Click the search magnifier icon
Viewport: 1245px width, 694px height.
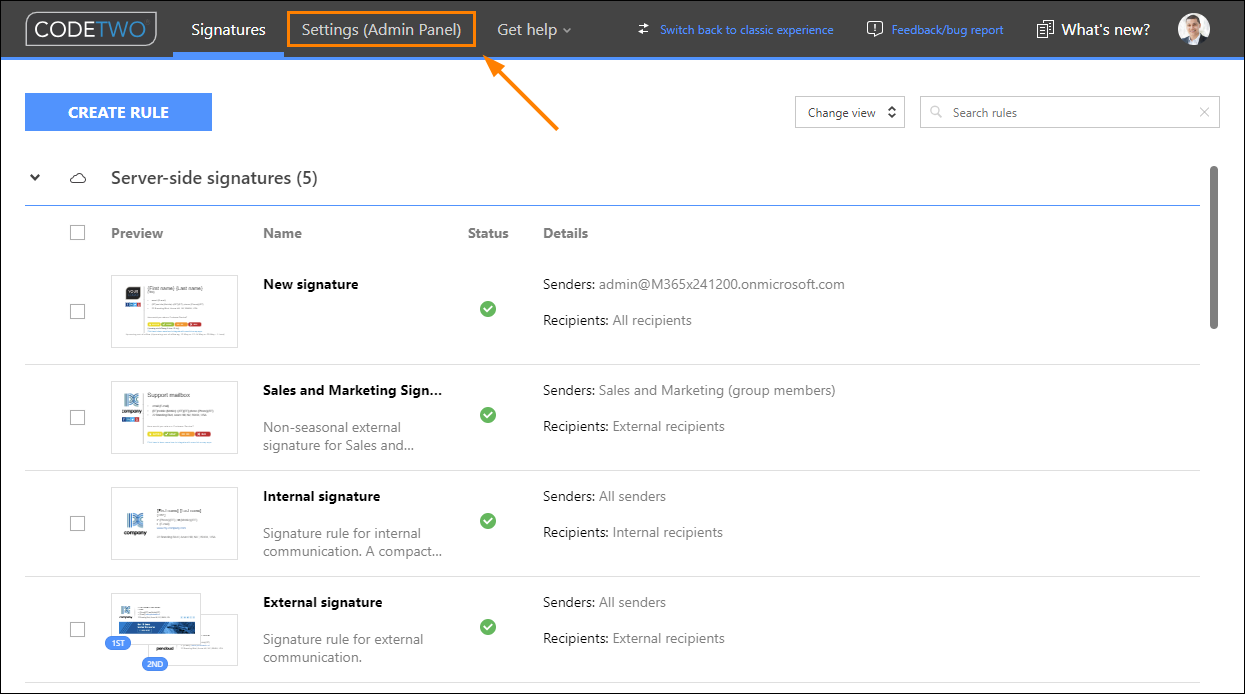point(936,112)
